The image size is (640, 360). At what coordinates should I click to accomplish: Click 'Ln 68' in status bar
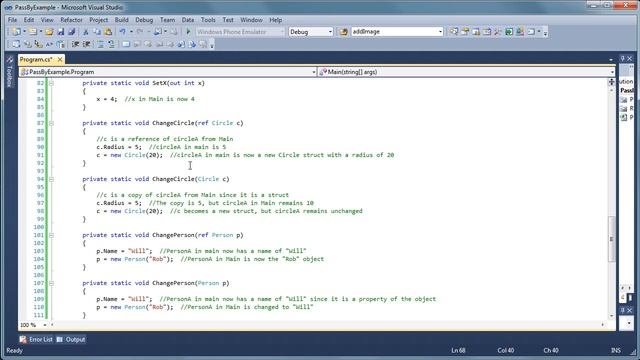(458, 351)
